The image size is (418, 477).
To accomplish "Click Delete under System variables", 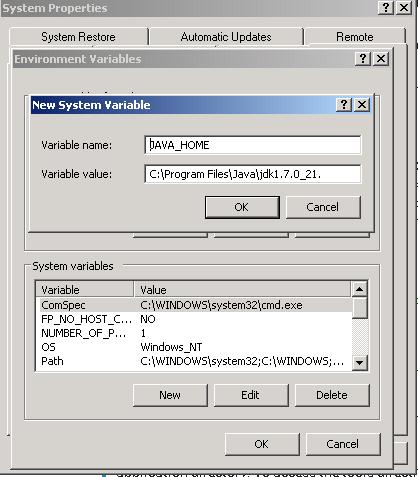I will pos(332,395).
